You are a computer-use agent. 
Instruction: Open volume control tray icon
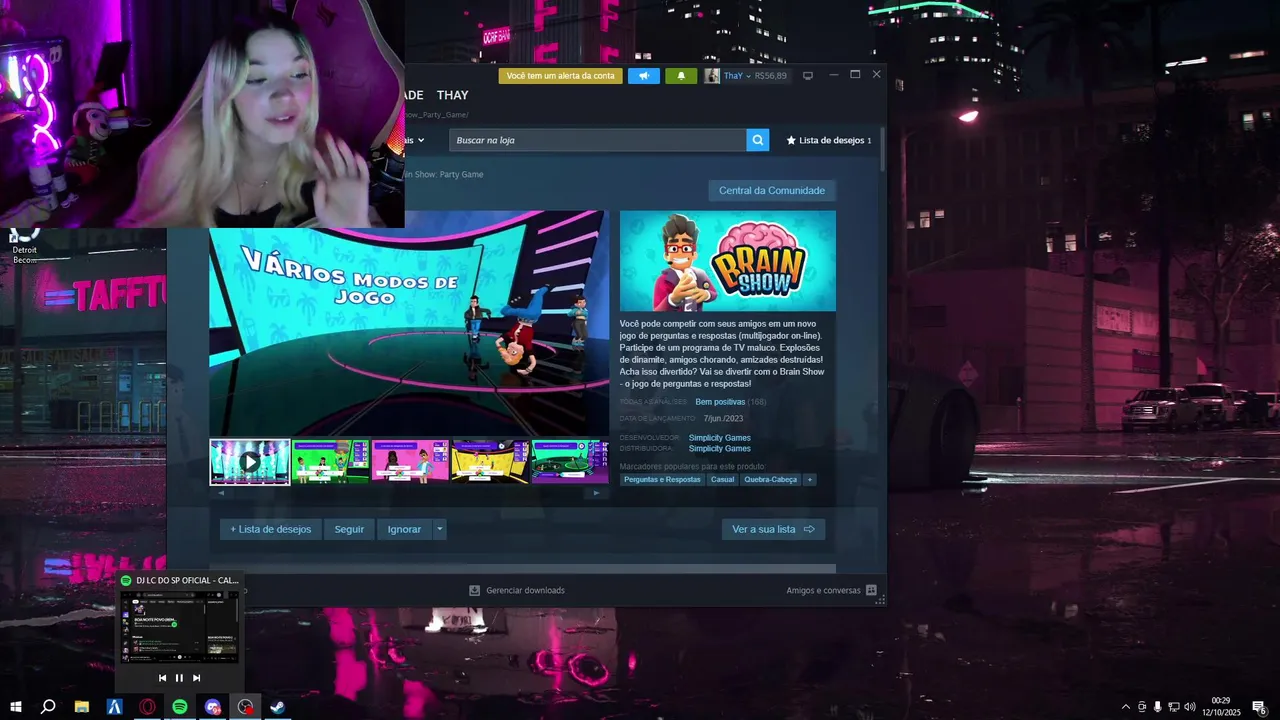[x=1190, y=707]
